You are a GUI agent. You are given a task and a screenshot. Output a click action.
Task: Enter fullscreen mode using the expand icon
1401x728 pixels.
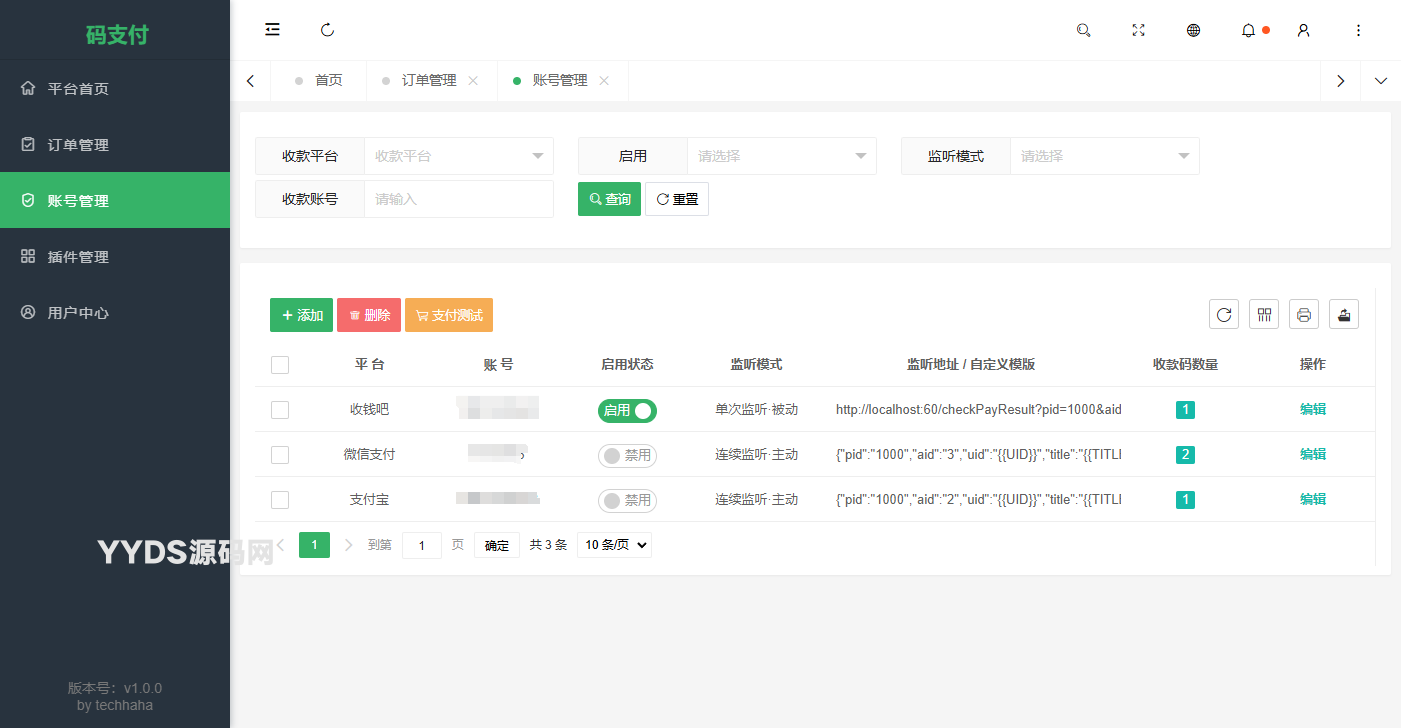tap(1138, 30)
